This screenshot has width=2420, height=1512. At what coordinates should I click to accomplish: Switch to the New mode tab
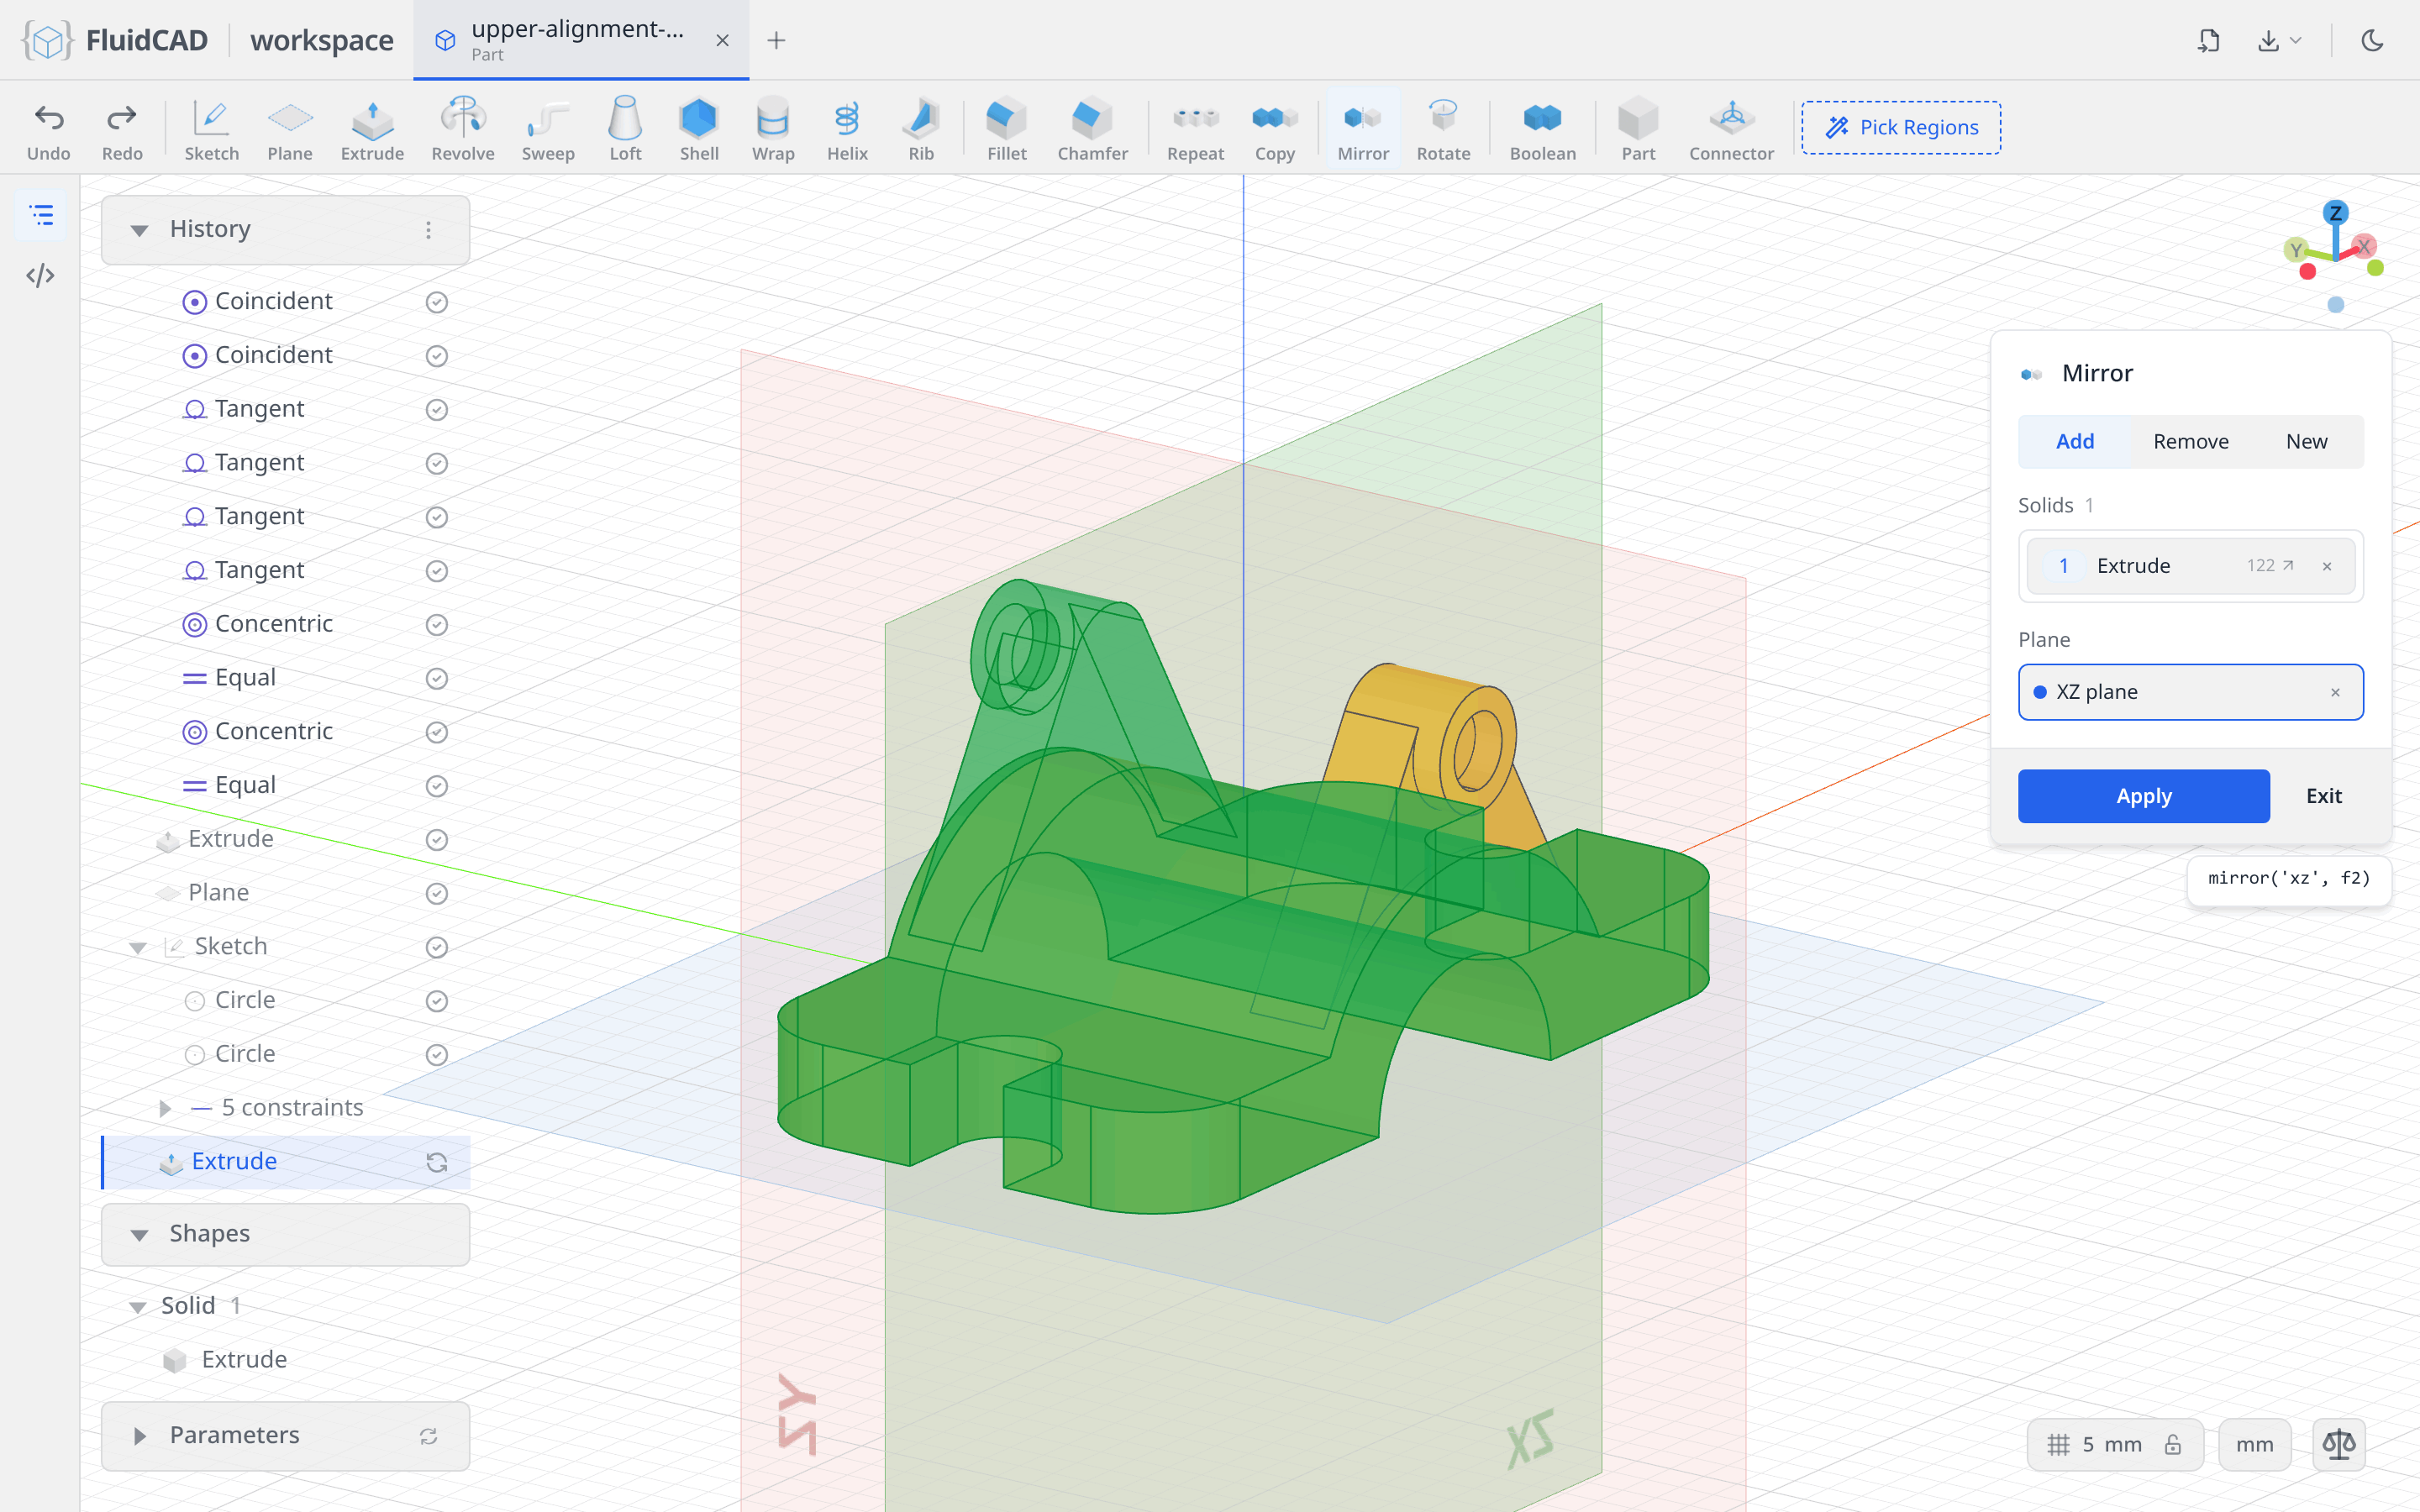click(x=2306, y=441)
